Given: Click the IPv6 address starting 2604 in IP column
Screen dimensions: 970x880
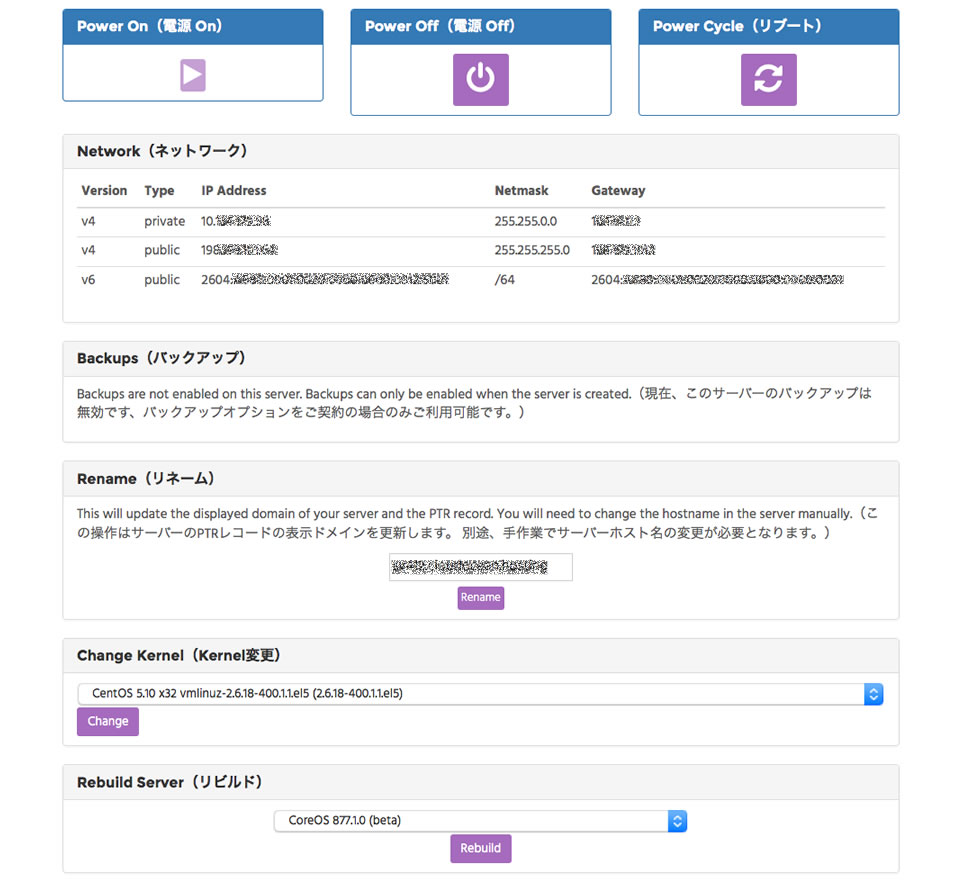Looking at the screenshot, I should click(325, 280).
